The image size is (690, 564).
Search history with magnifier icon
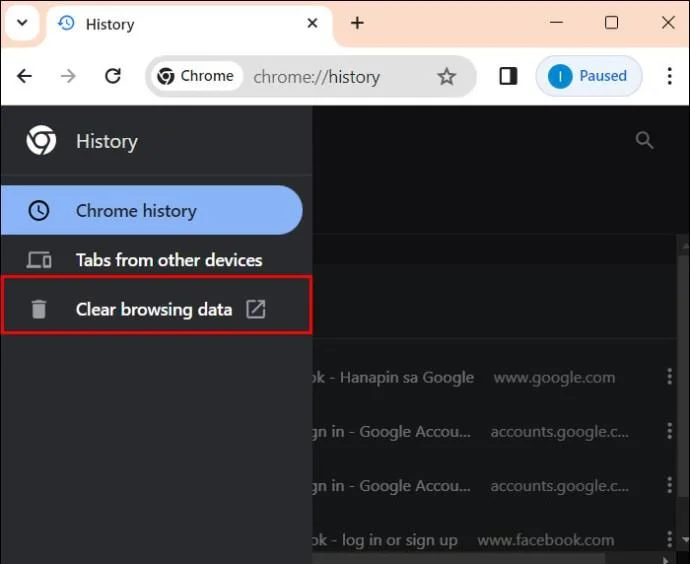point(644,140)
